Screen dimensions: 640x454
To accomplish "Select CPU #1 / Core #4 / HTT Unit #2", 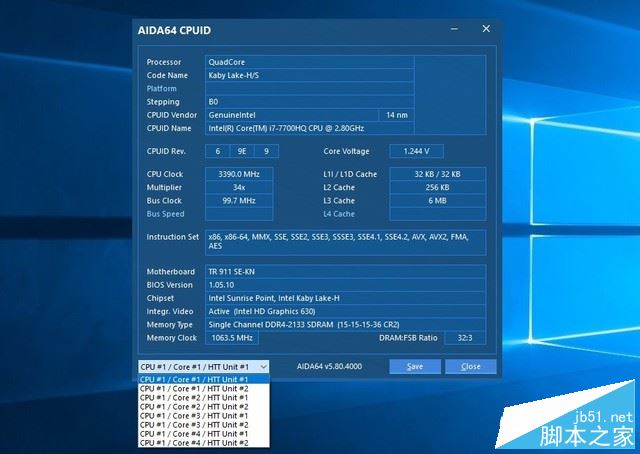I will (x=204, y=443).
